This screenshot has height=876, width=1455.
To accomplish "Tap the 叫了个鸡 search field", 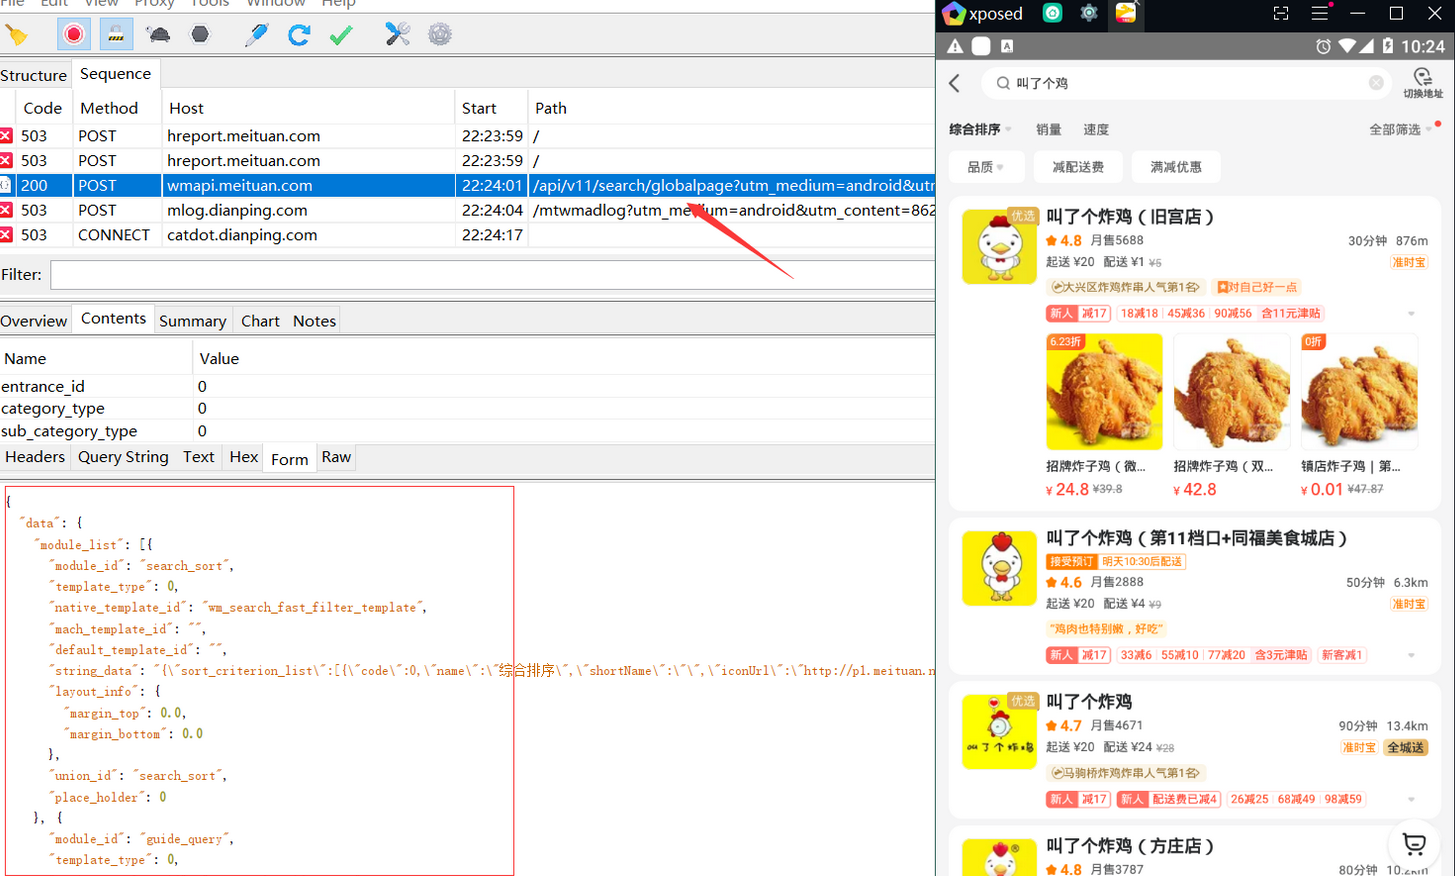I will 1185,83.
